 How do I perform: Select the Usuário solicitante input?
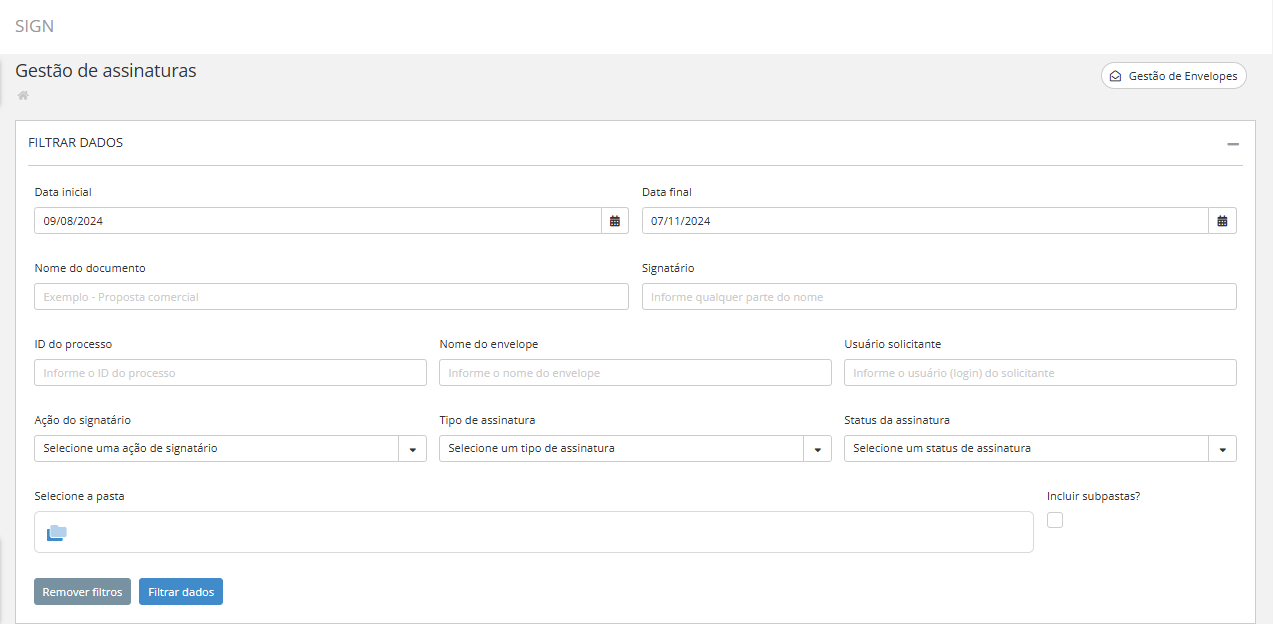coord(1039,373)
